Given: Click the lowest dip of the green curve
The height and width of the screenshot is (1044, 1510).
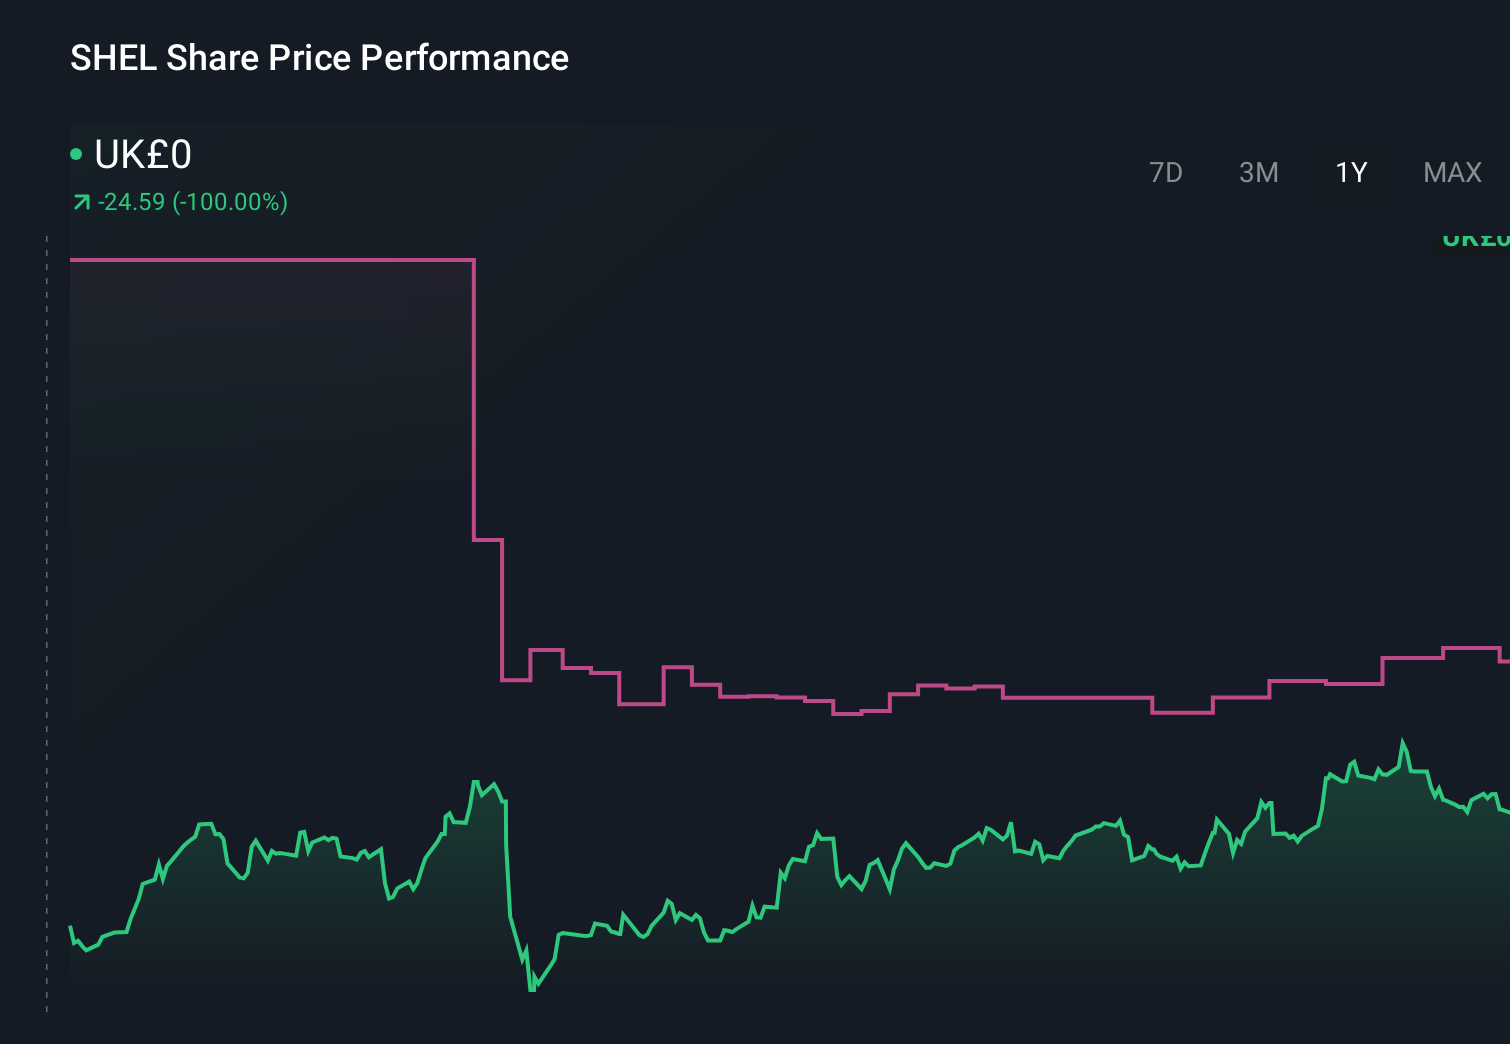Looking at the screenshot, I should pyautogui.click(x=531, y=990).
